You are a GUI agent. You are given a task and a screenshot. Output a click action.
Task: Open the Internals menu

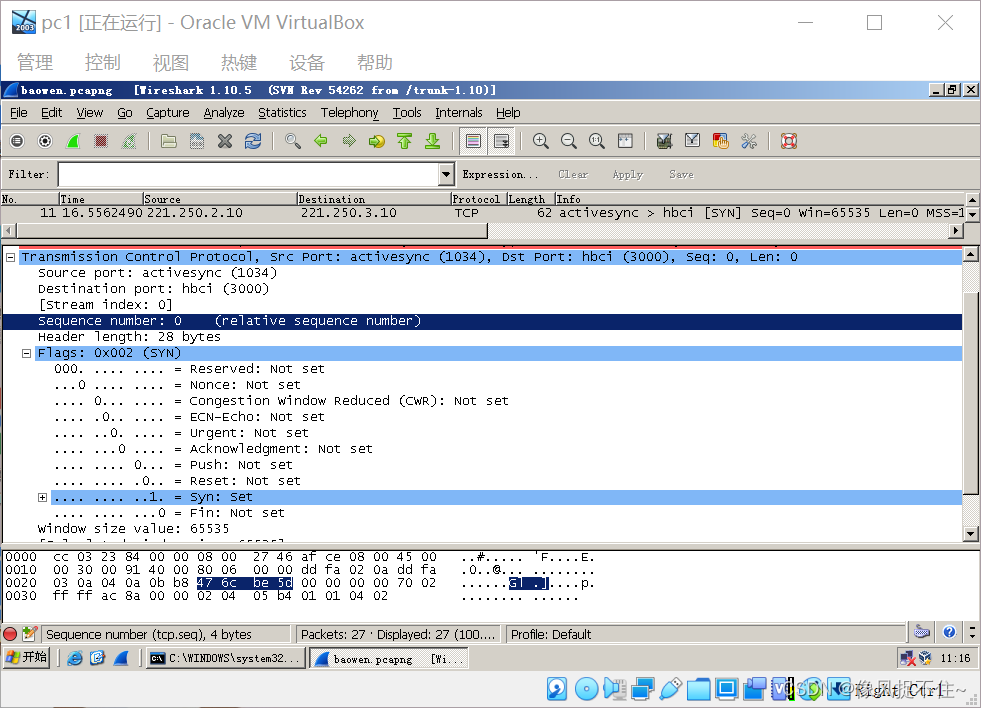tap(459, 113)
